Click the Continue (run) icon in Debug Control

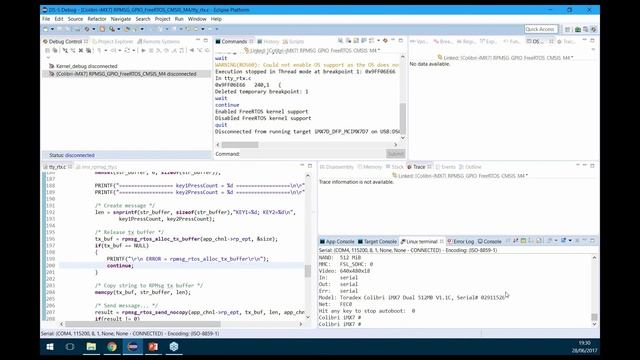[143, 50]
